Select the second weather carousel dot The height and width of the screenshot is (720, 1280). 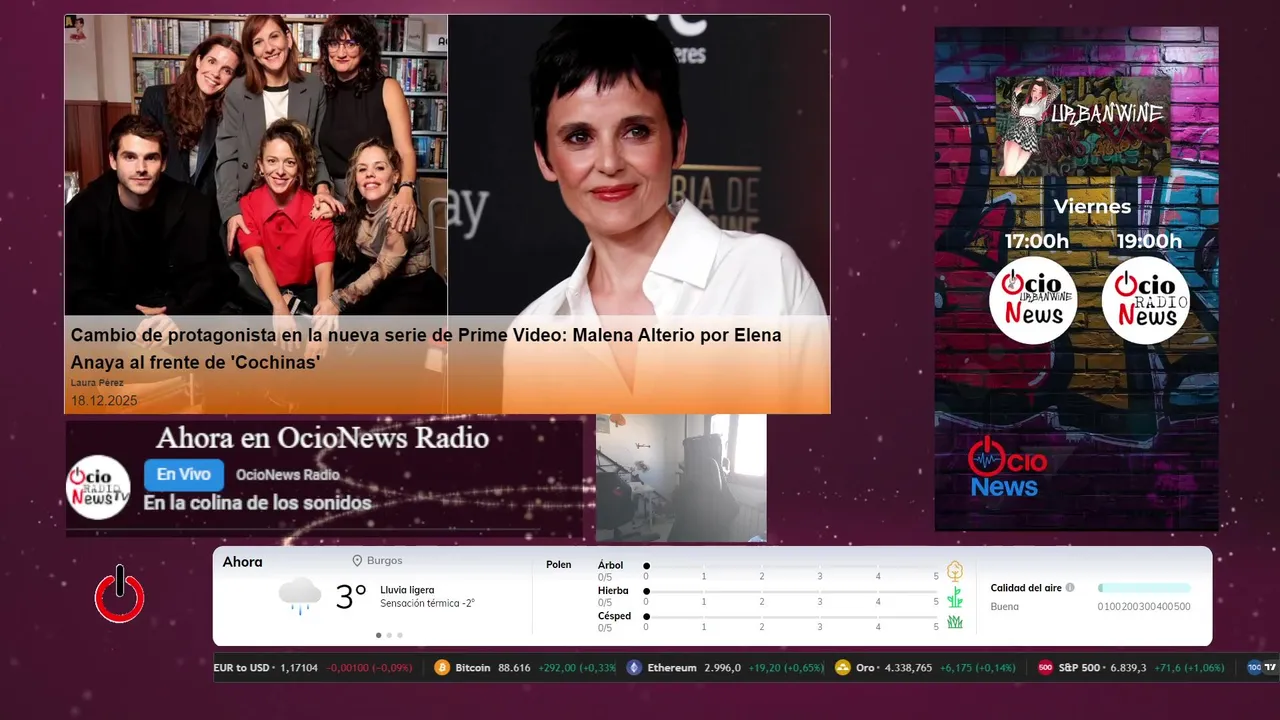point(389,635)
